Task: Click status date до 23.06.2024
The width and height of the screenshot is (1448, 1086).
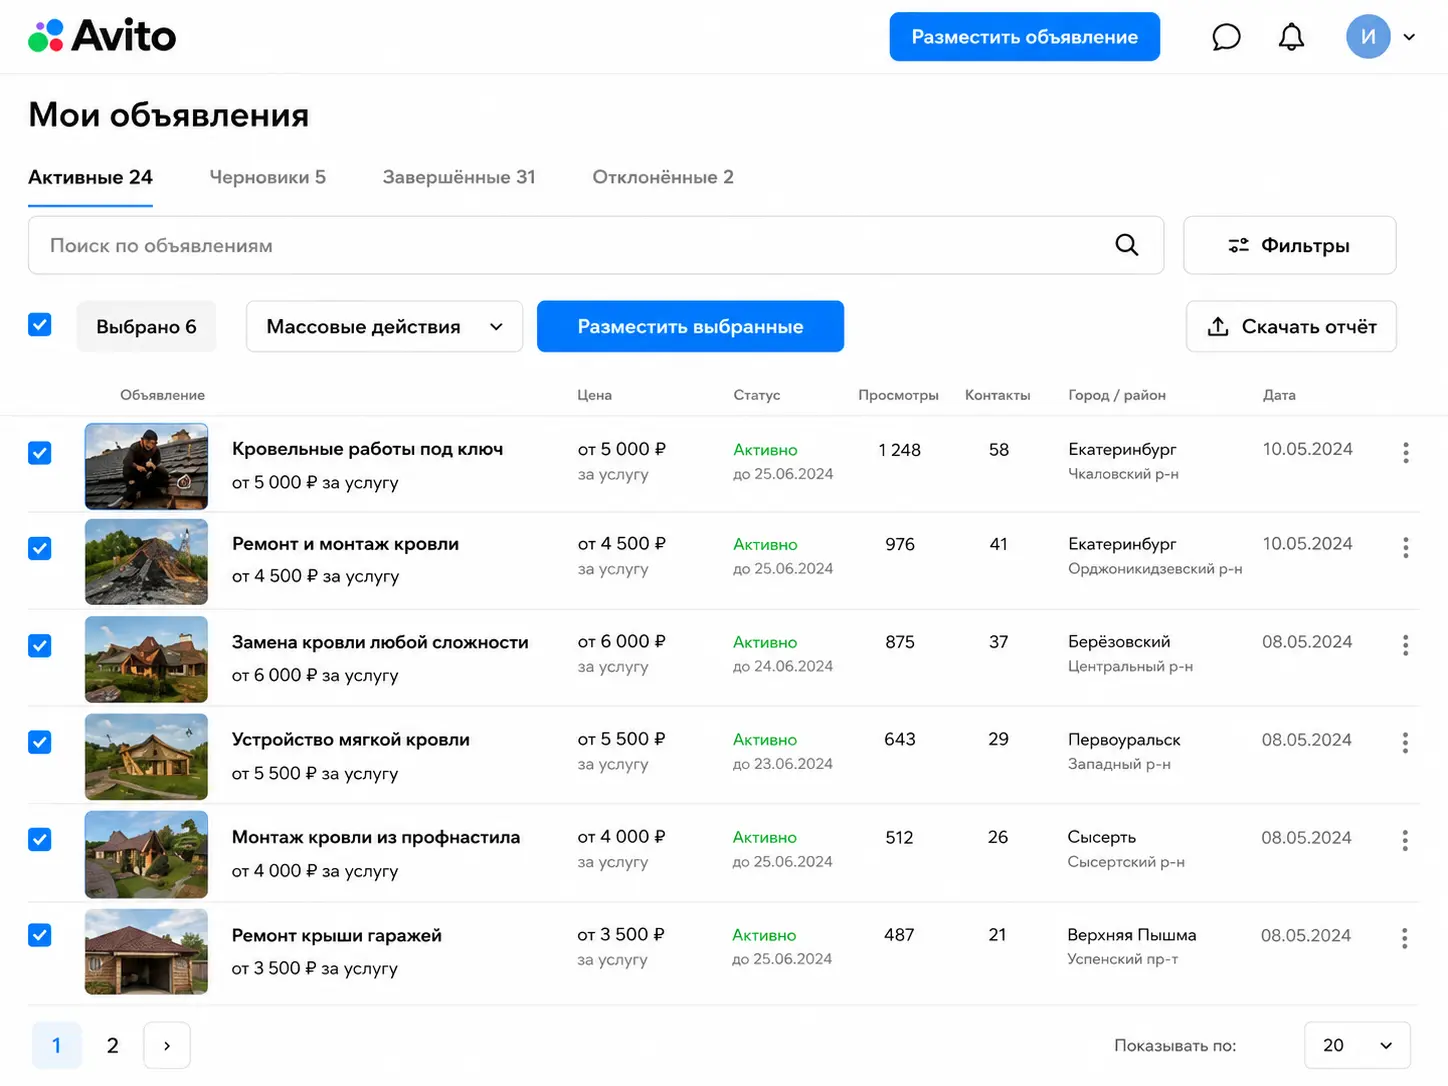Action: coord(782,764)
